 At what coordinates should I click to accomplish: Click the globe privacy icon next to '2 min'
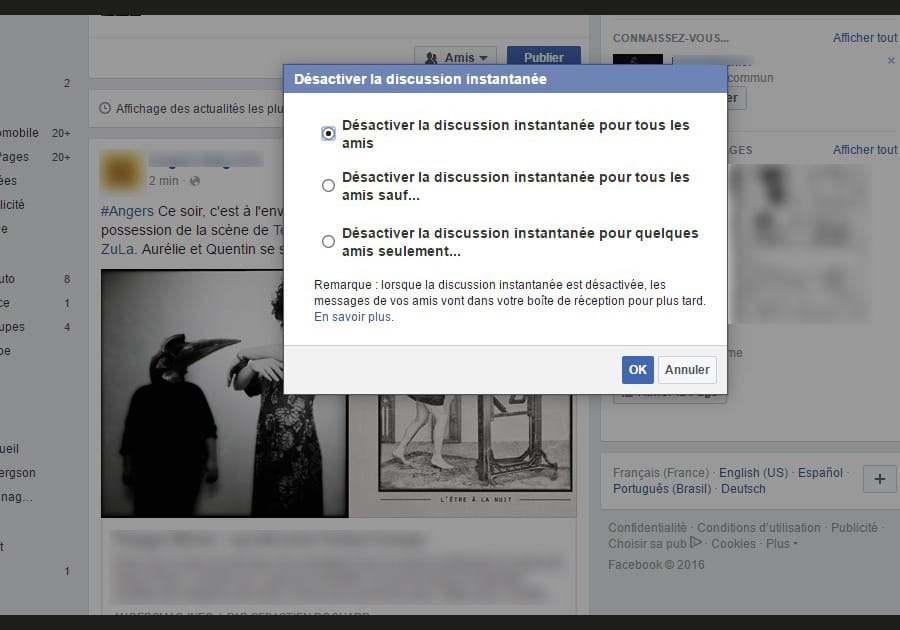pyautogui.click(x=195, y=181)
